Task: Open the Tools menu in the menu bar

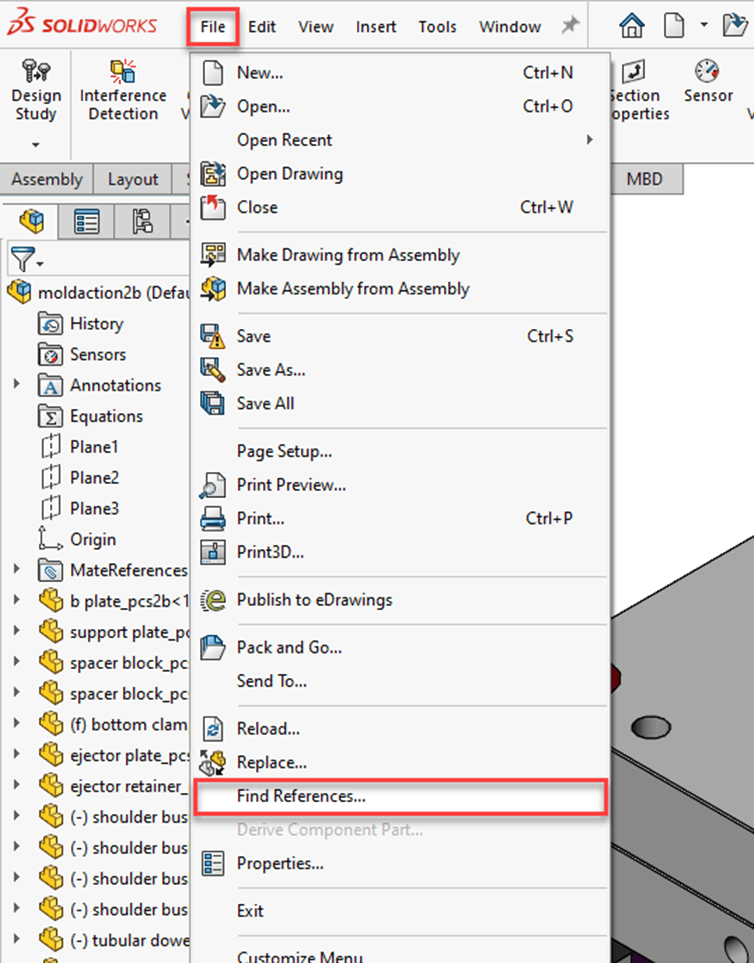Action: click(x=437, y=27)
